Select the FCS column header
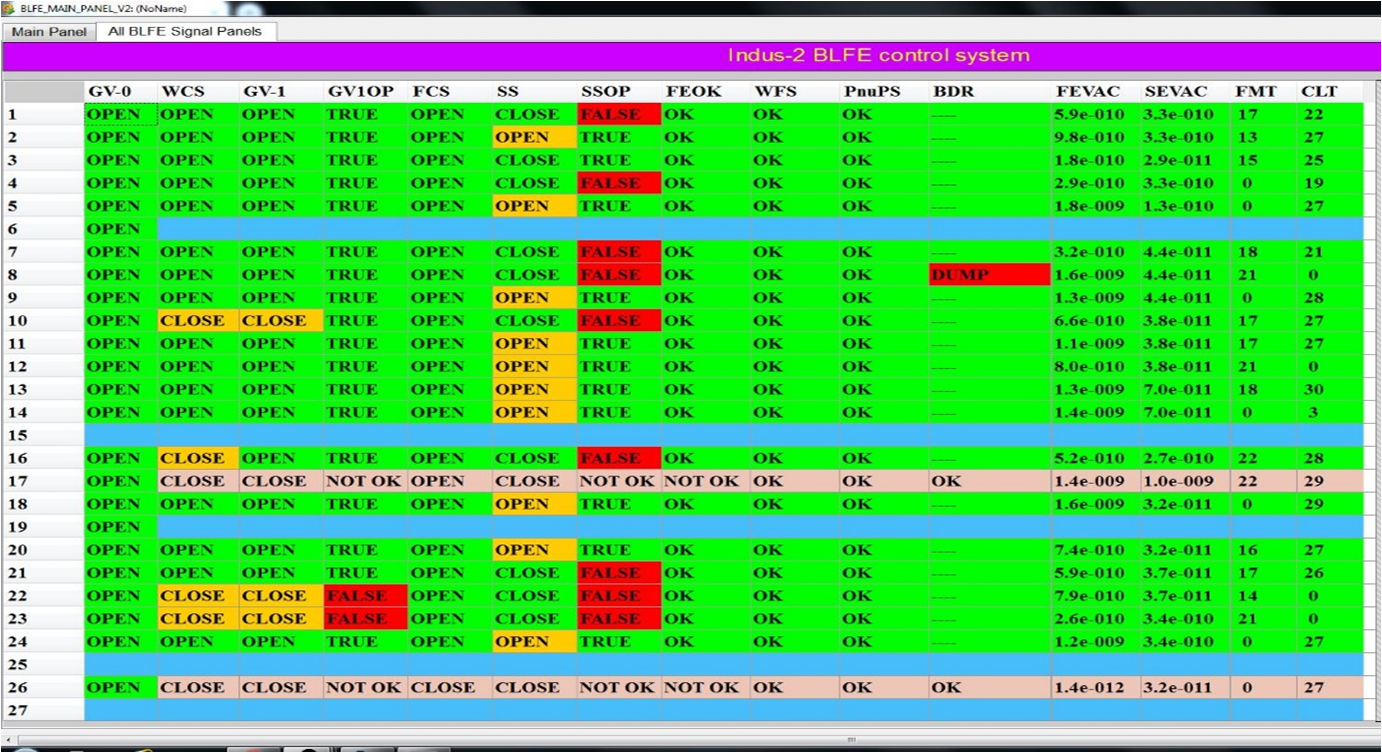The image size is (1382, 753). [450, 91]
